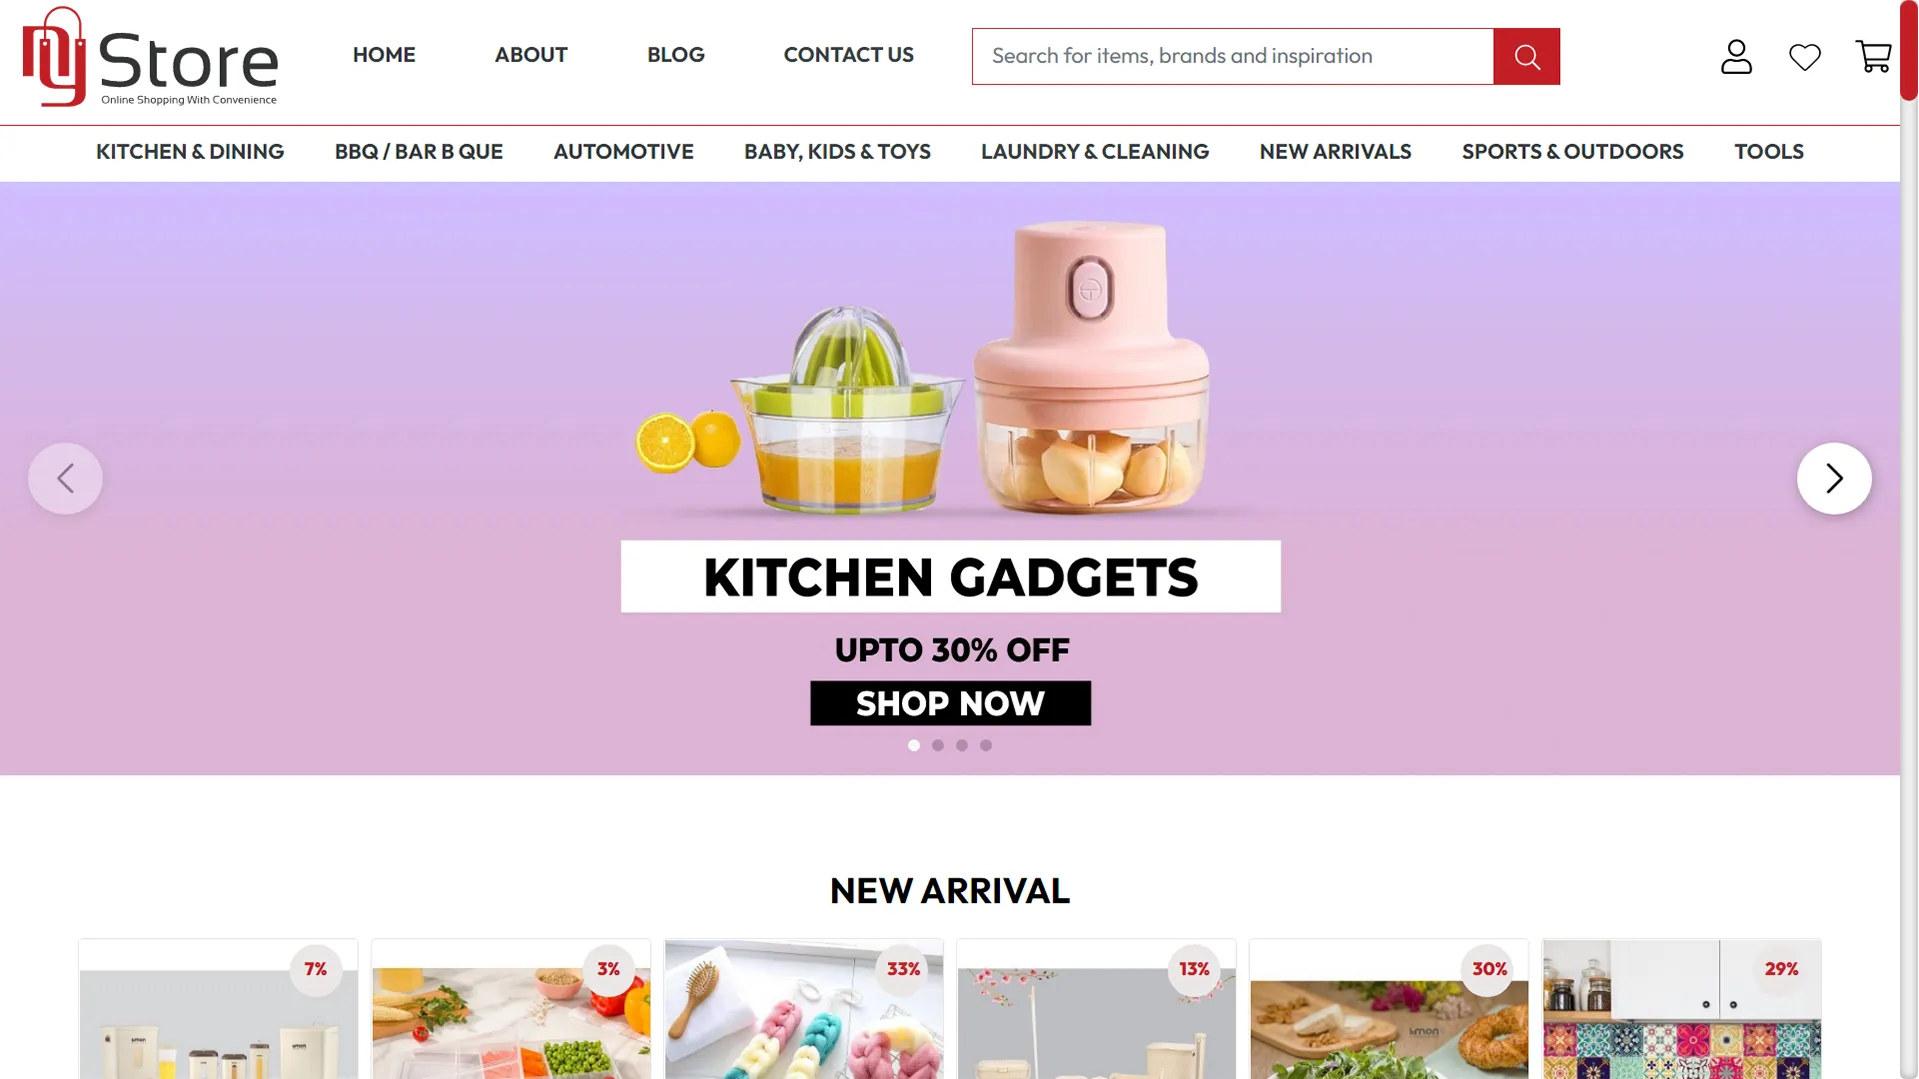Focus the search items input field
The height and width of the screenshot is (1079, 1919).
(x=1232, y=56)
